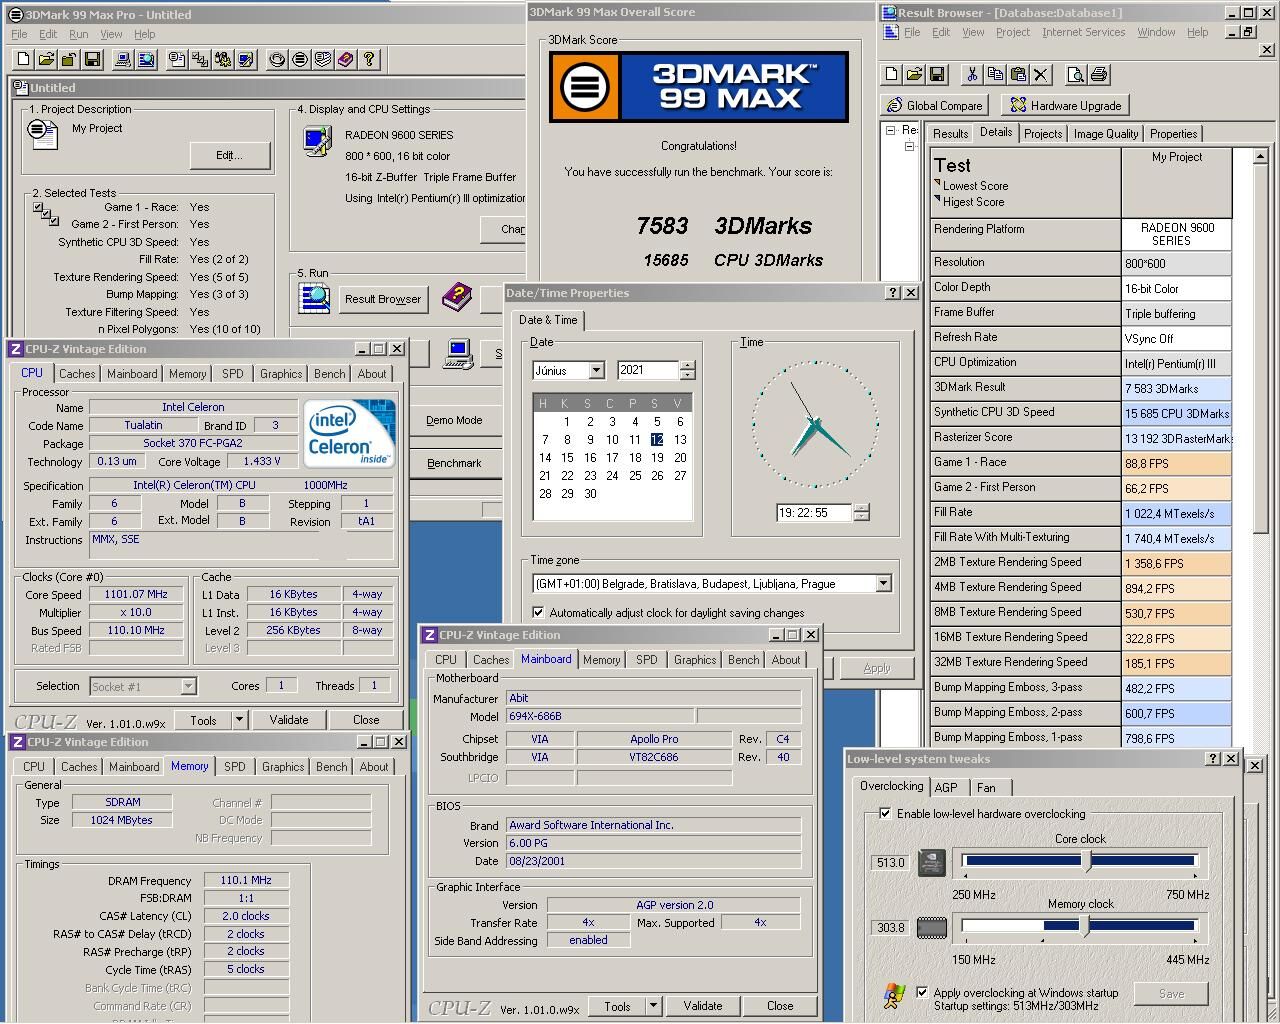
Task: Click Validate in CPU-Z Mainboard window
Action: click(x=702, y=1006)
